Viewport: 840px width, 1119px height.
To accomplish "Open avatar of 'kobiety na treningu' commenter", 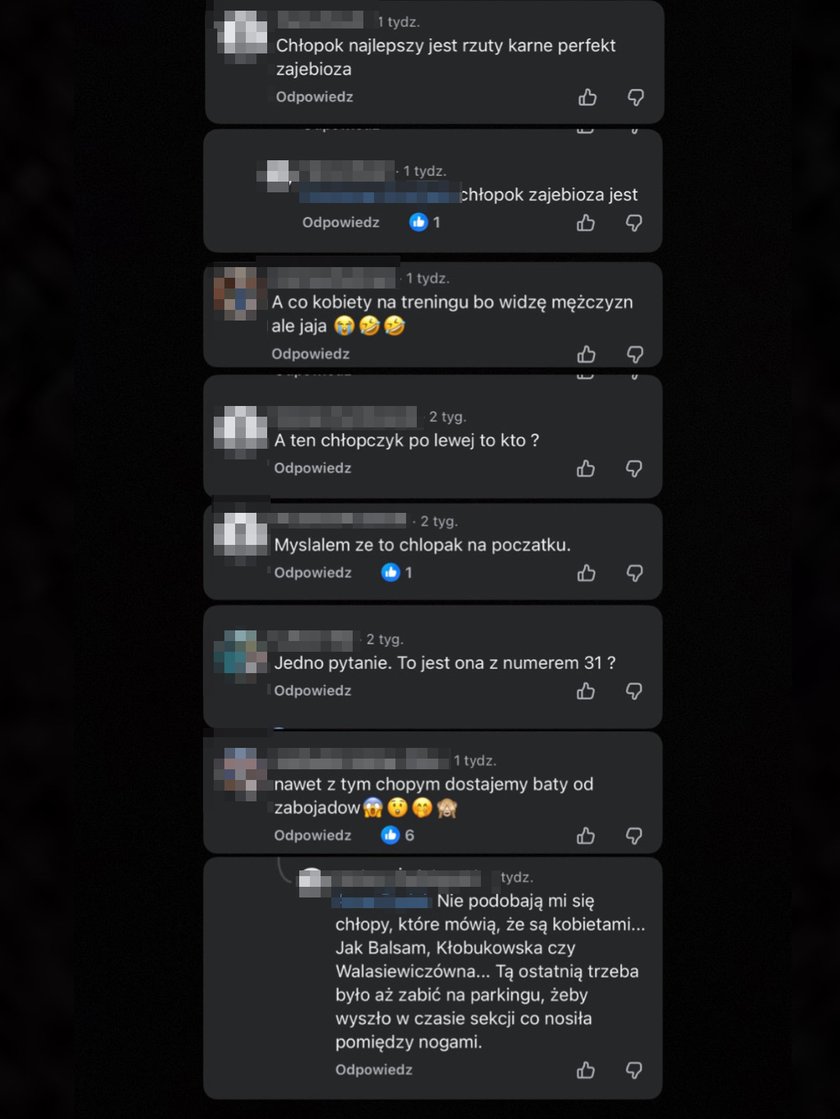I will [236, 293].
